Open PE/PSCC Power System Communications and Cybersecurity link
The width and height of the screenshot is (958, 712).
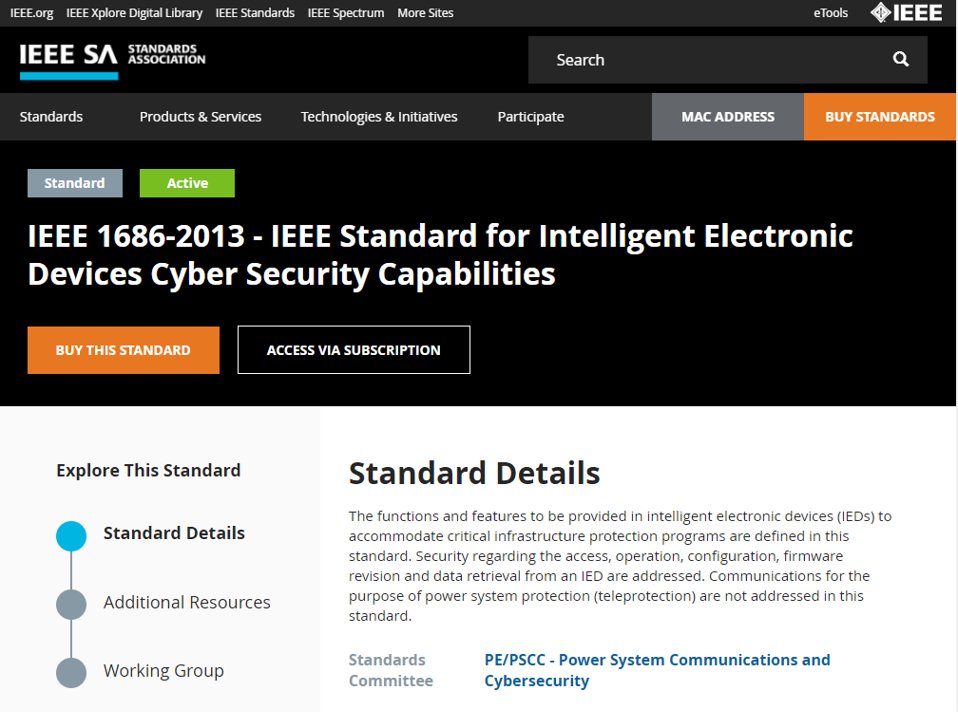click(x=657, y=670)
